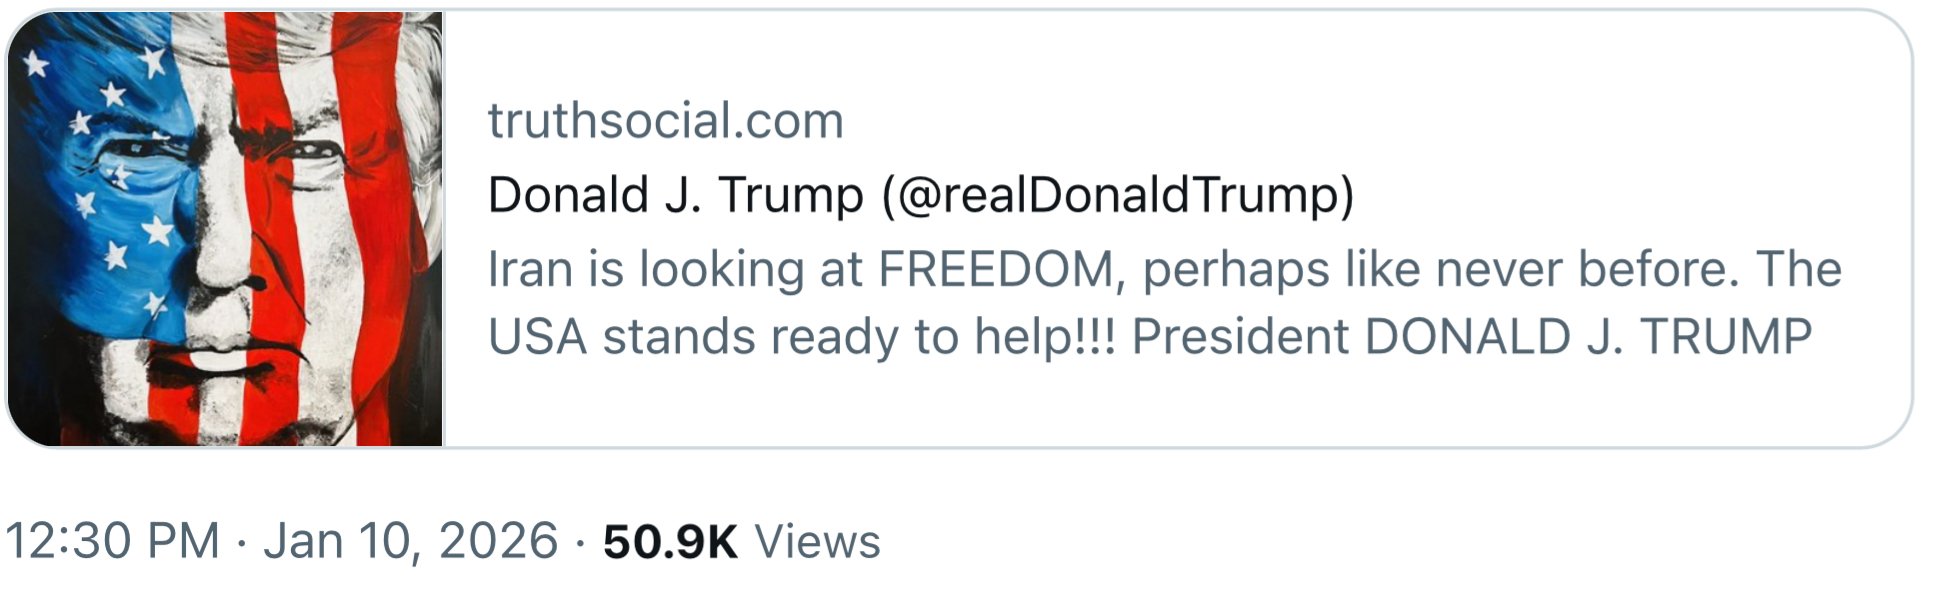Click the 50.9K view count
The width and height of the screenshot is (1941, 595).
coord(670,541)
